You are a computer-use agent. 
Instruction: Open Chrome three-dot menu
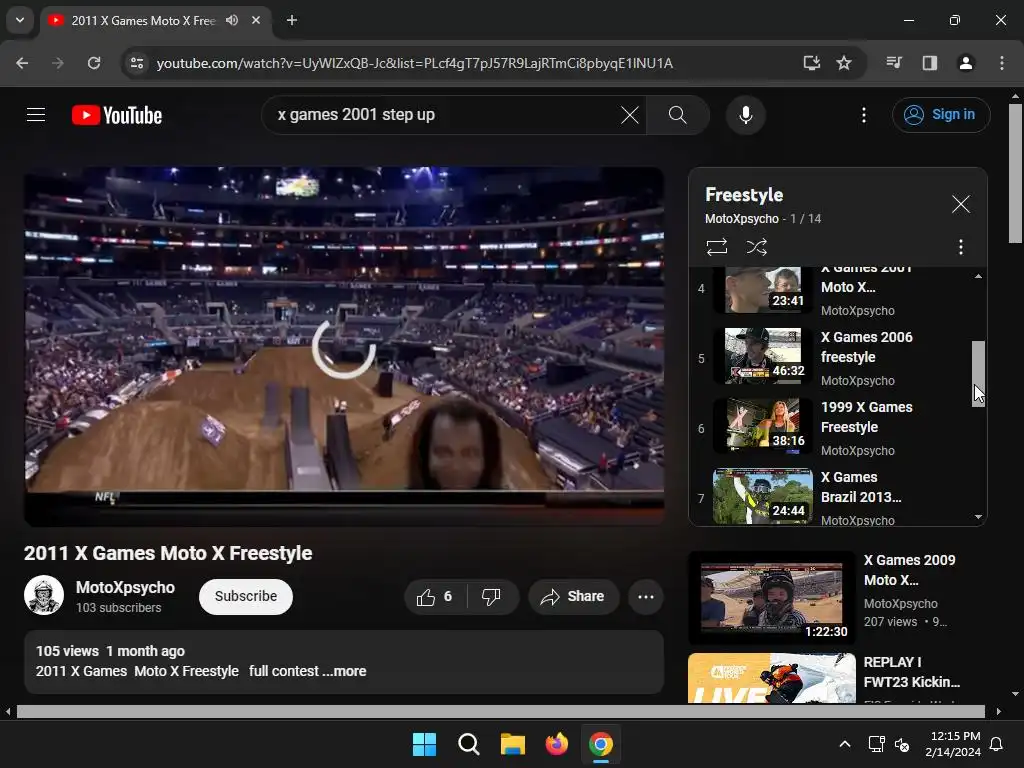[x=1001, y=63]
